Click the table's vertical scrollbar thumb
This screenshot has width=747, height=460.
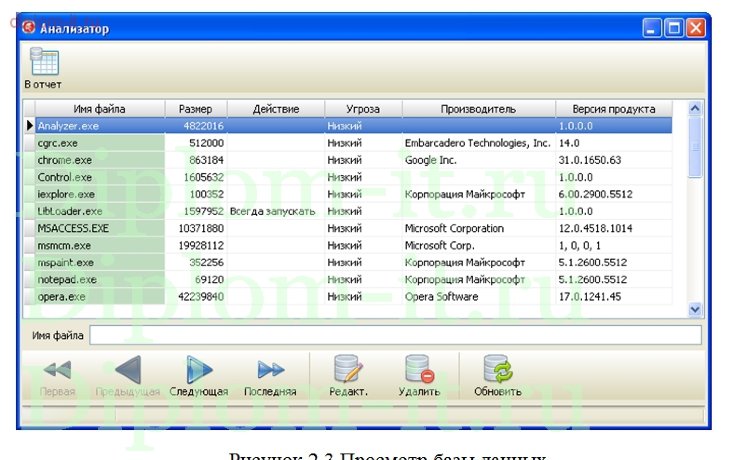[x=695, y=147]
